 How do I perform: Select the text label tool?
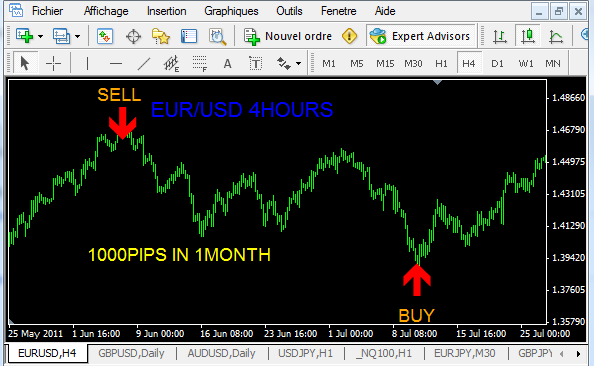click(256, 63)
